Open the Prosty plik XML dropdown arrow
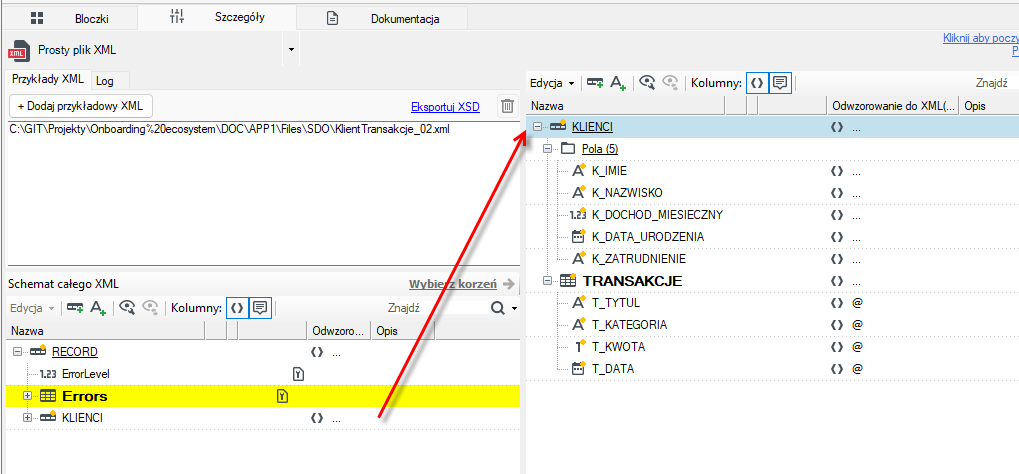Screen dimensions: 1019x474 (x=290, y=50)
